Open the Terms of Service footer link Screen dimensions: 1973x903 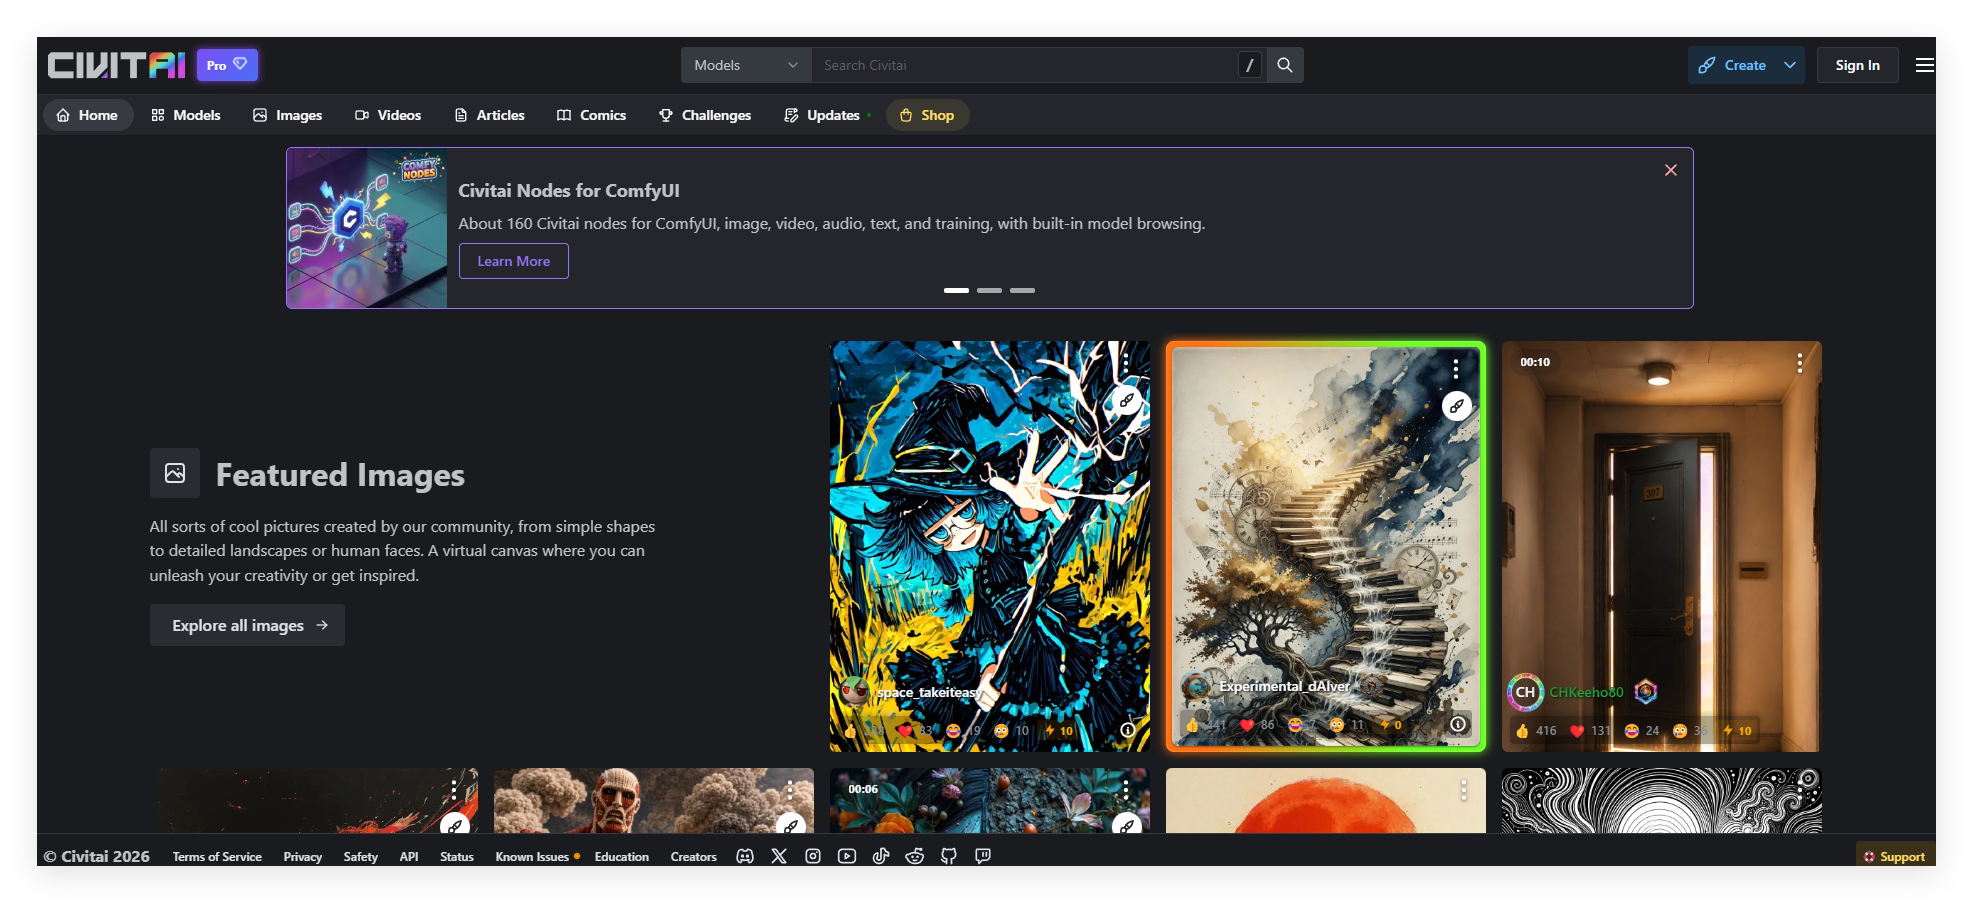(x=217, y=857)
